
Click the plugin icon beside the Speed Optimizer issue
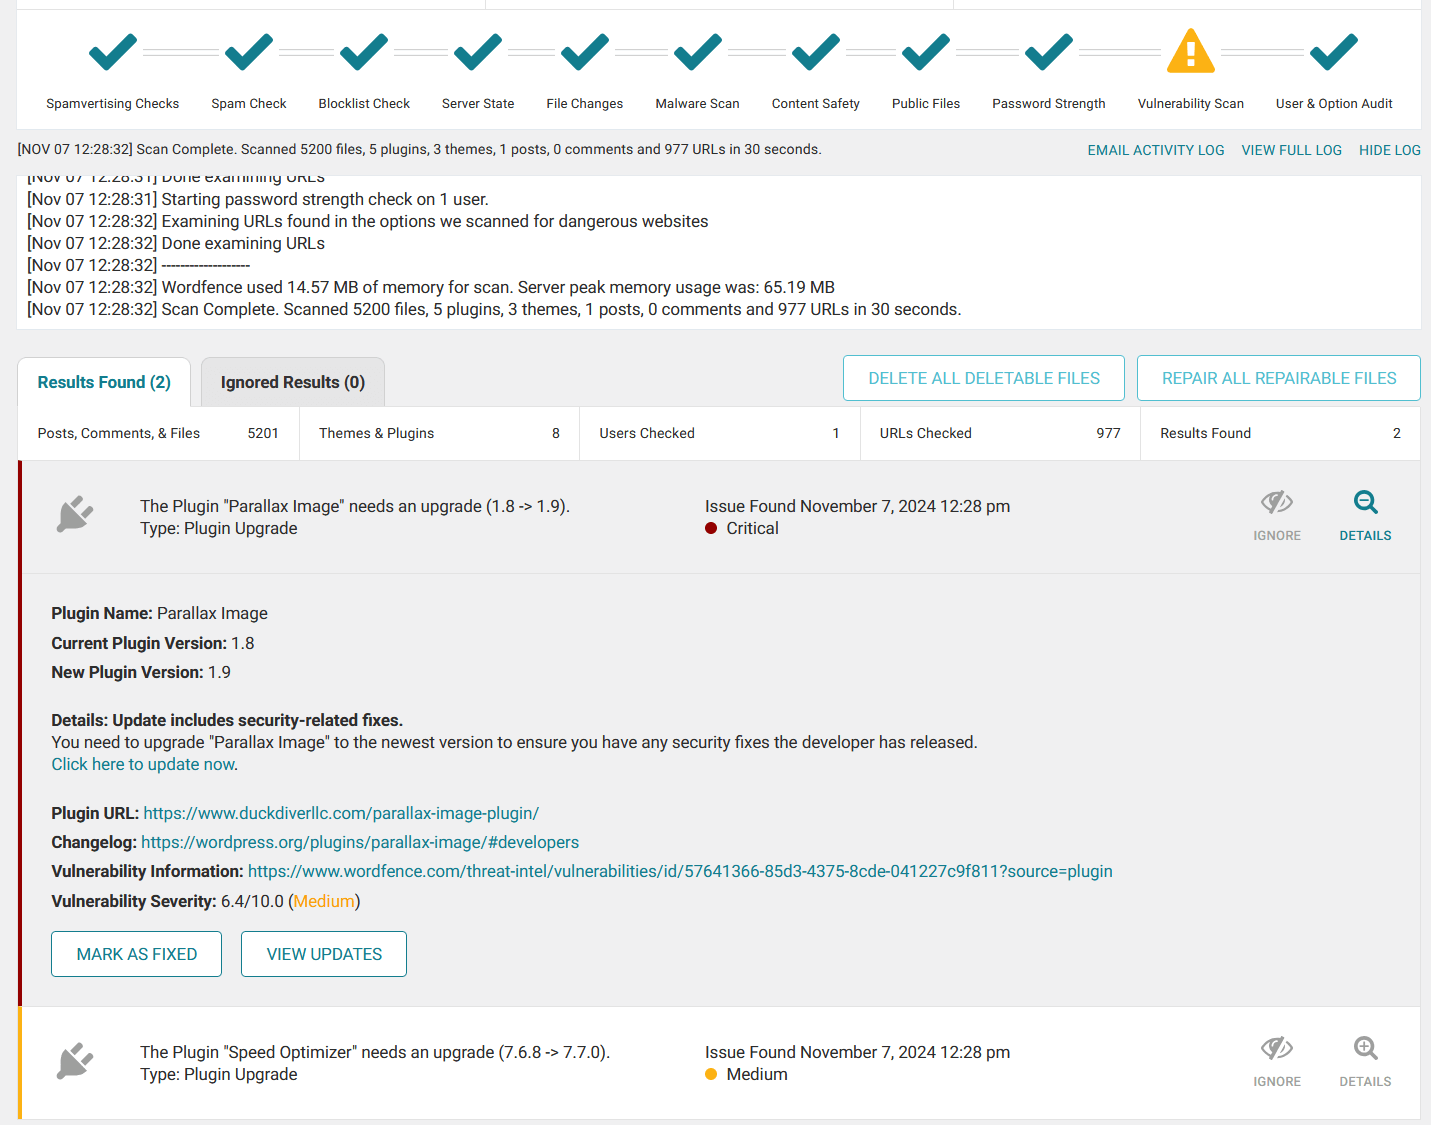(x=75, y=1061)
